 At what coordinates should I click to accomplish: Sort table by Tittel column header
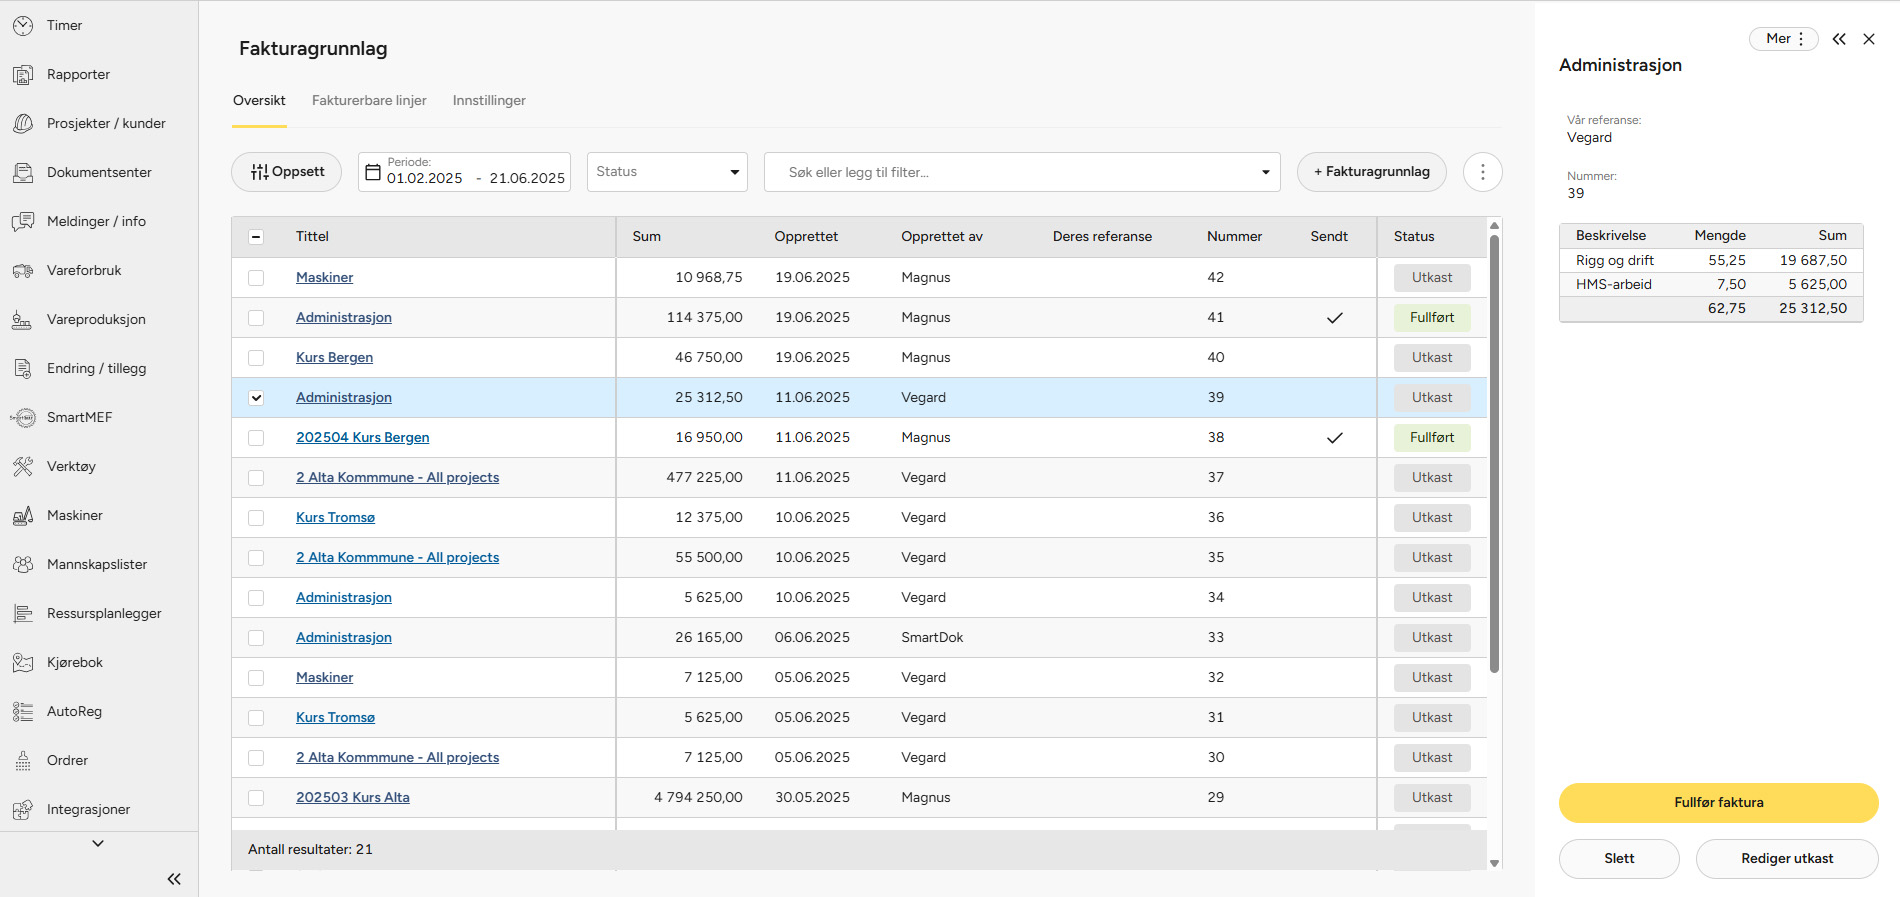click(x=312, y=236)
